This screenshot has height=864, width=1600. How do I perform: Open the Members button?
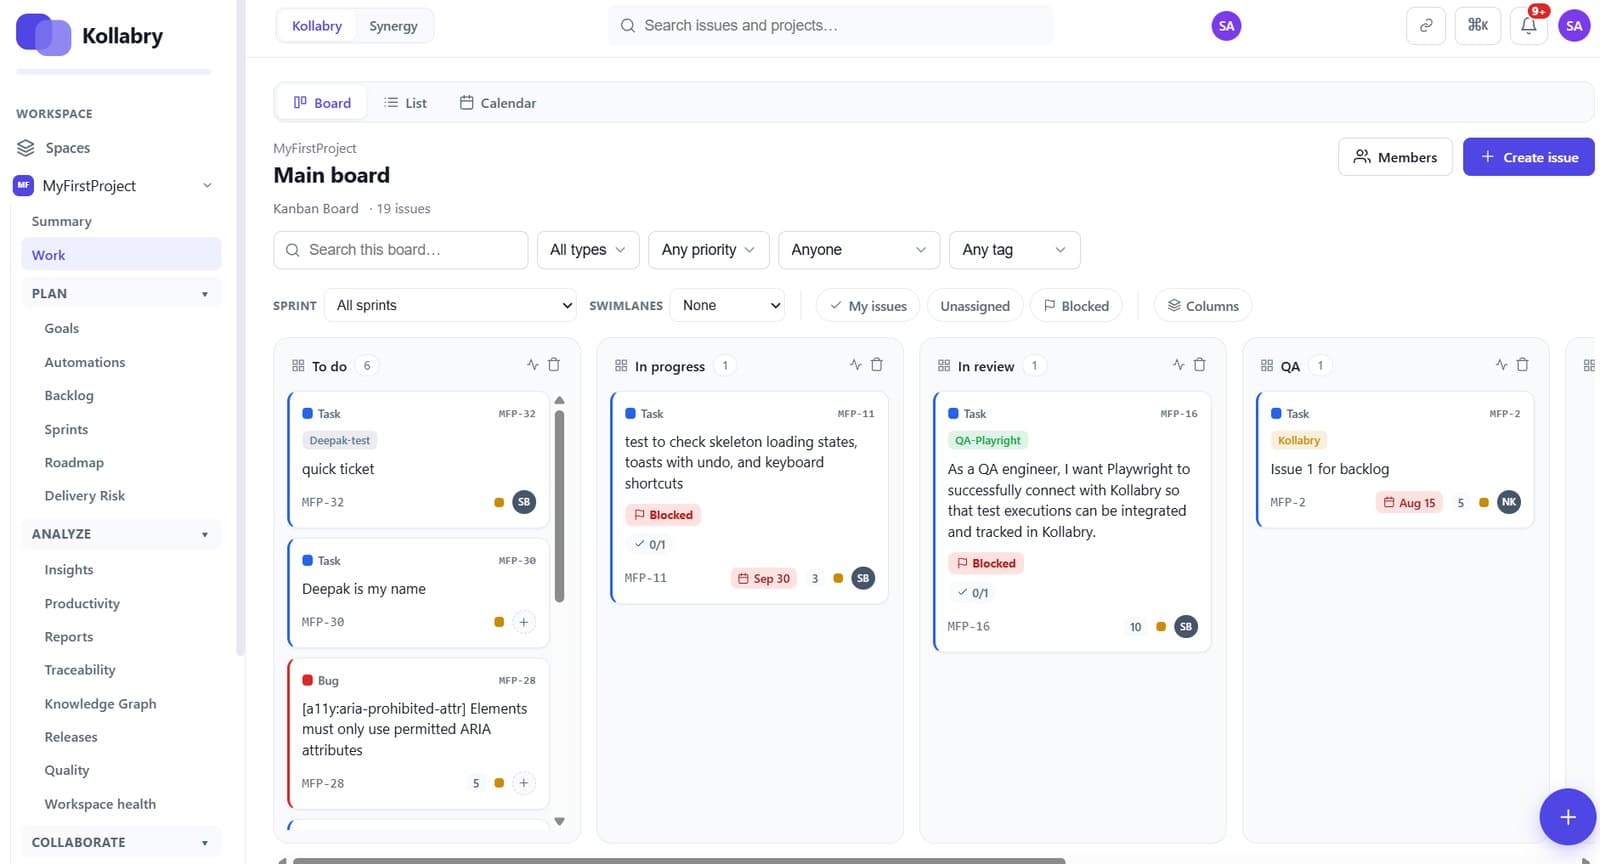pyautogui.click(x=1395, y=157)
